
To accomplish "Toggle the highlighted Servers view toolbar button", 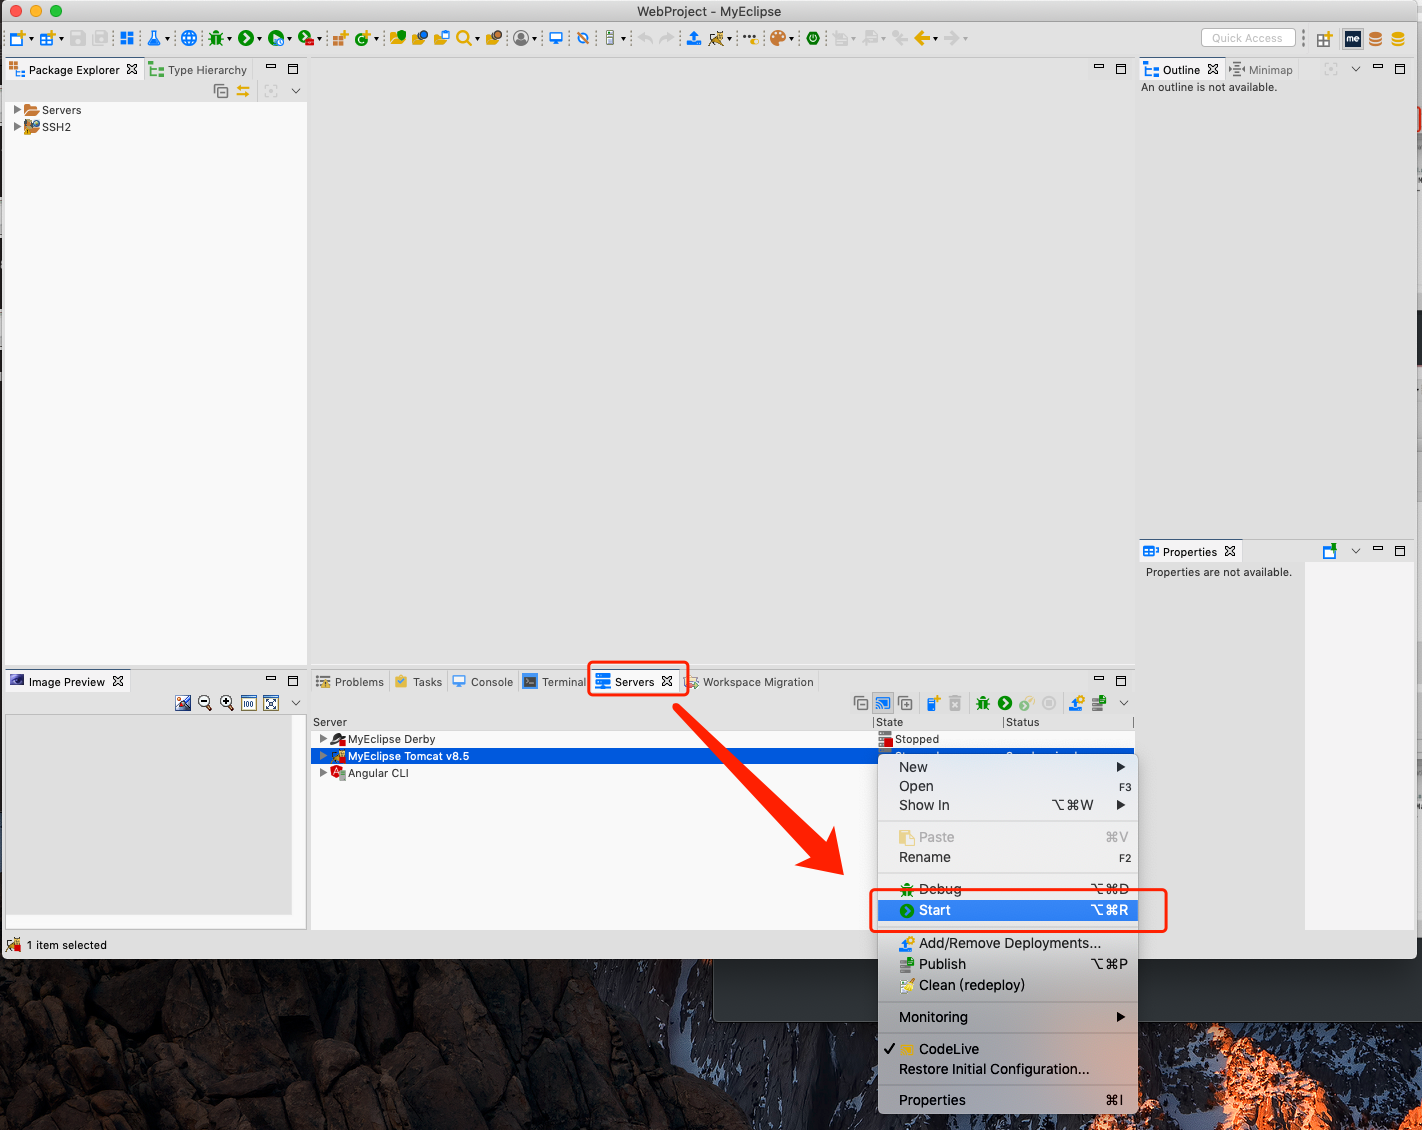I will pos(883,703).
